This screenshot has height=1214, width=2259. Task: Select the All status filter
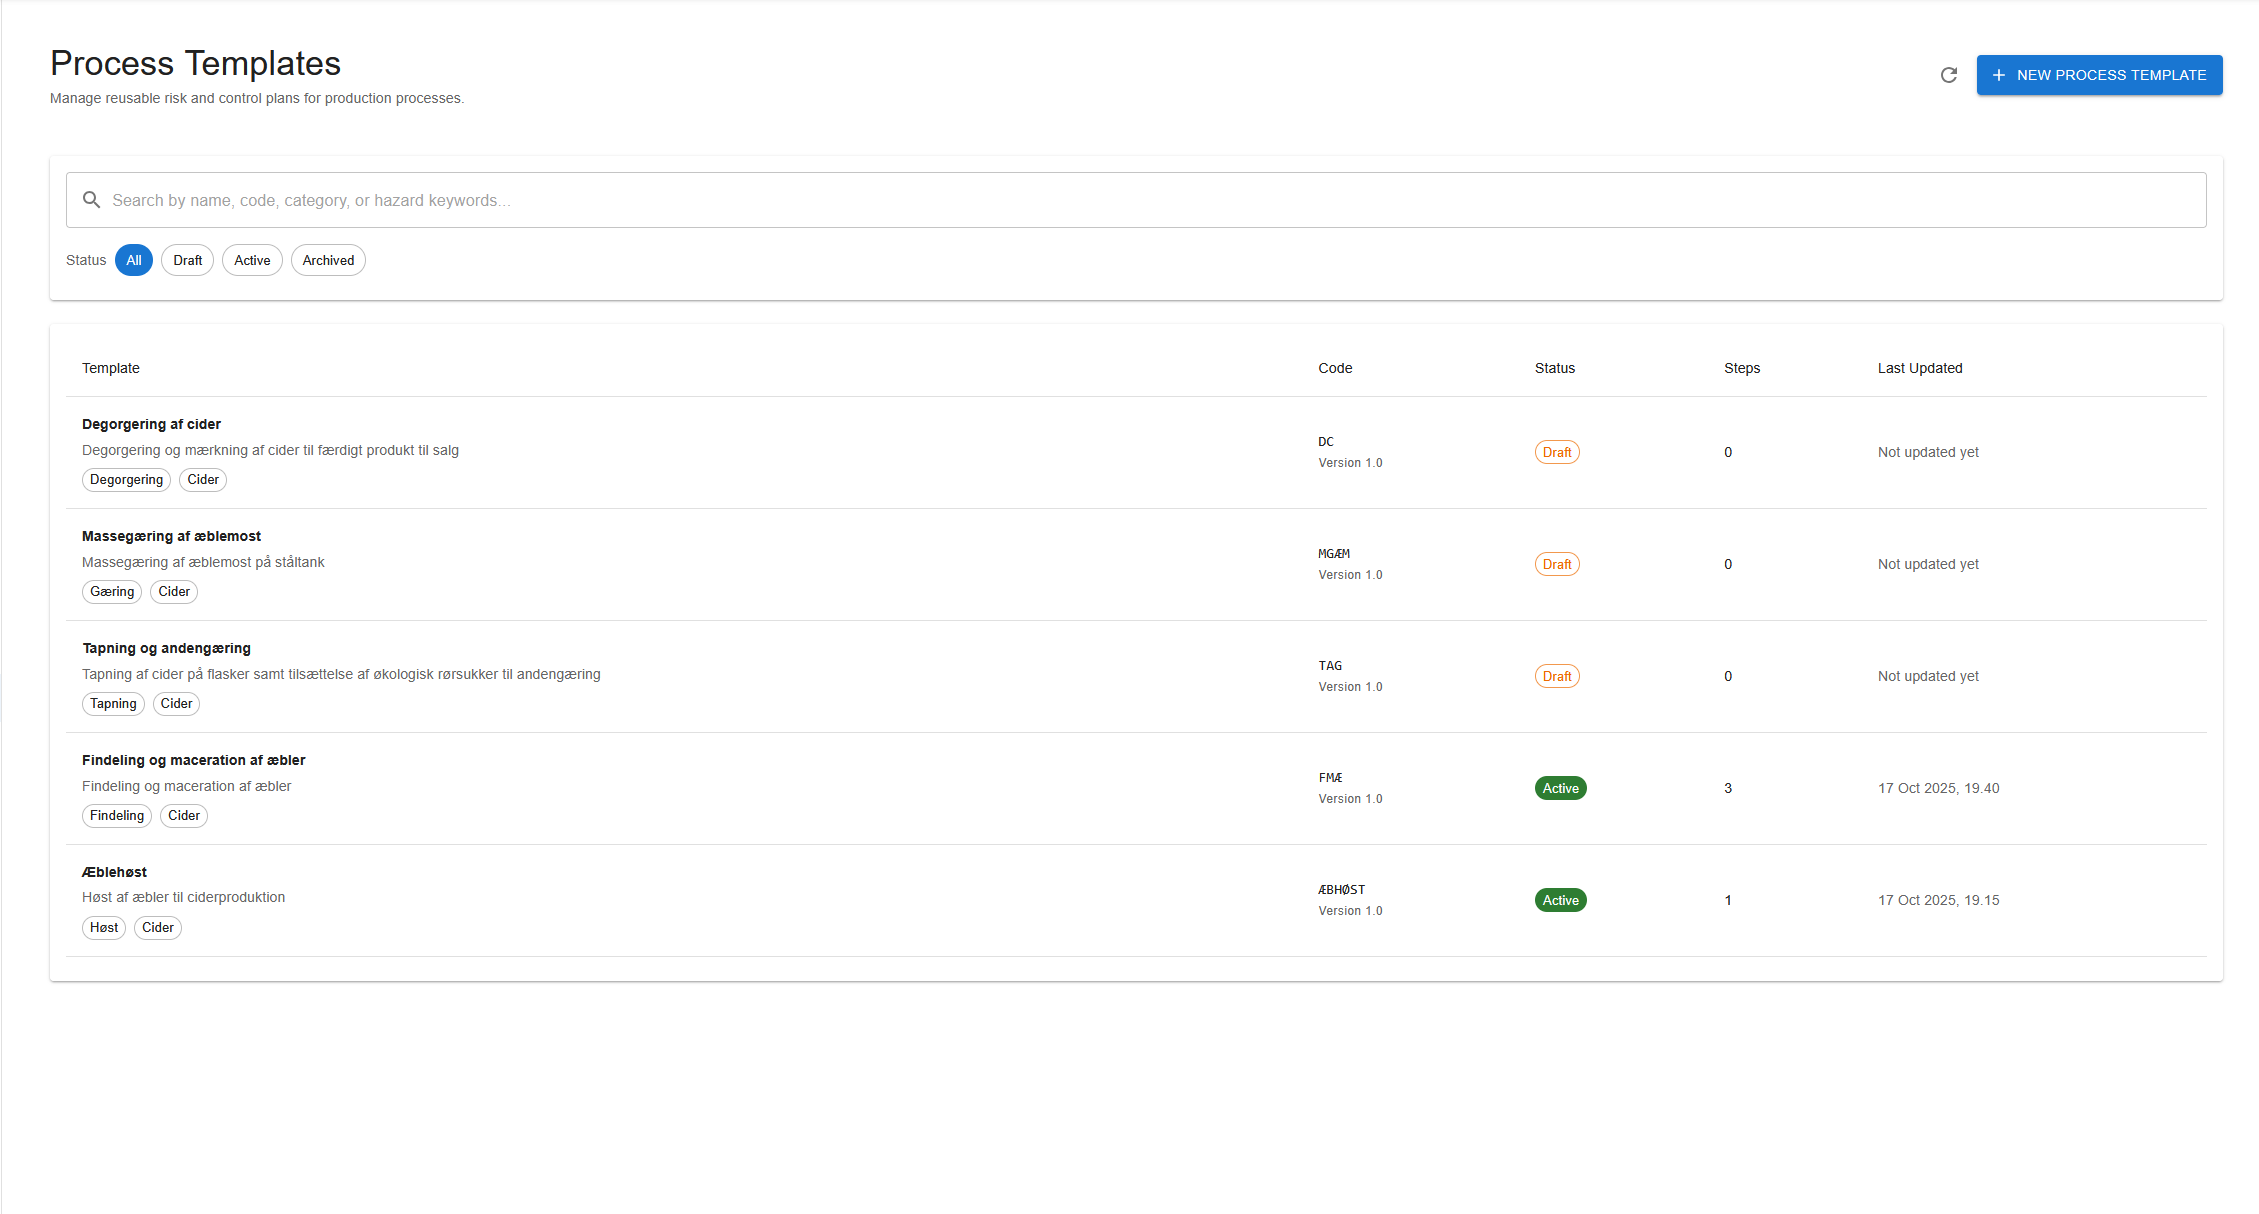134,260
